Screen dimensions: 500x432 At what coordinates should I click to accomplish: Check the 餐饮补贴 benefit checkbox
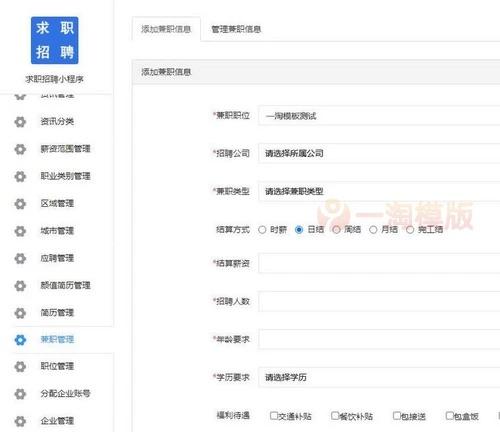pos(335,416)
